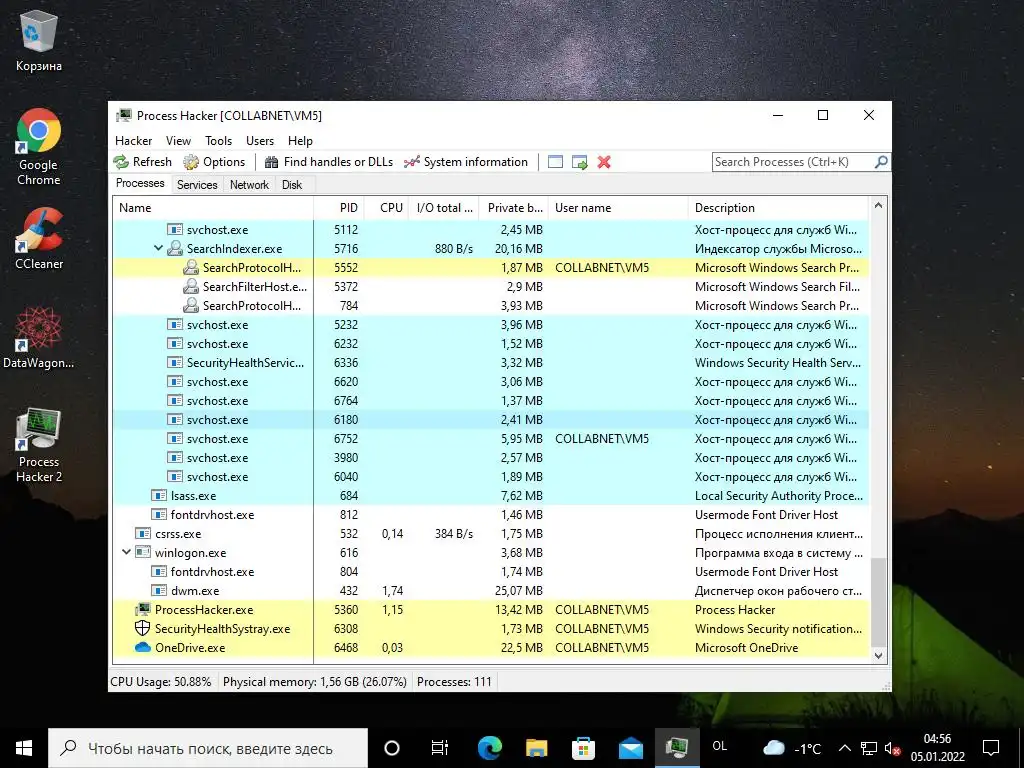Select SearchProtocolHost row with PID 5552
The image size is (1024, 768).
(490, 267)
